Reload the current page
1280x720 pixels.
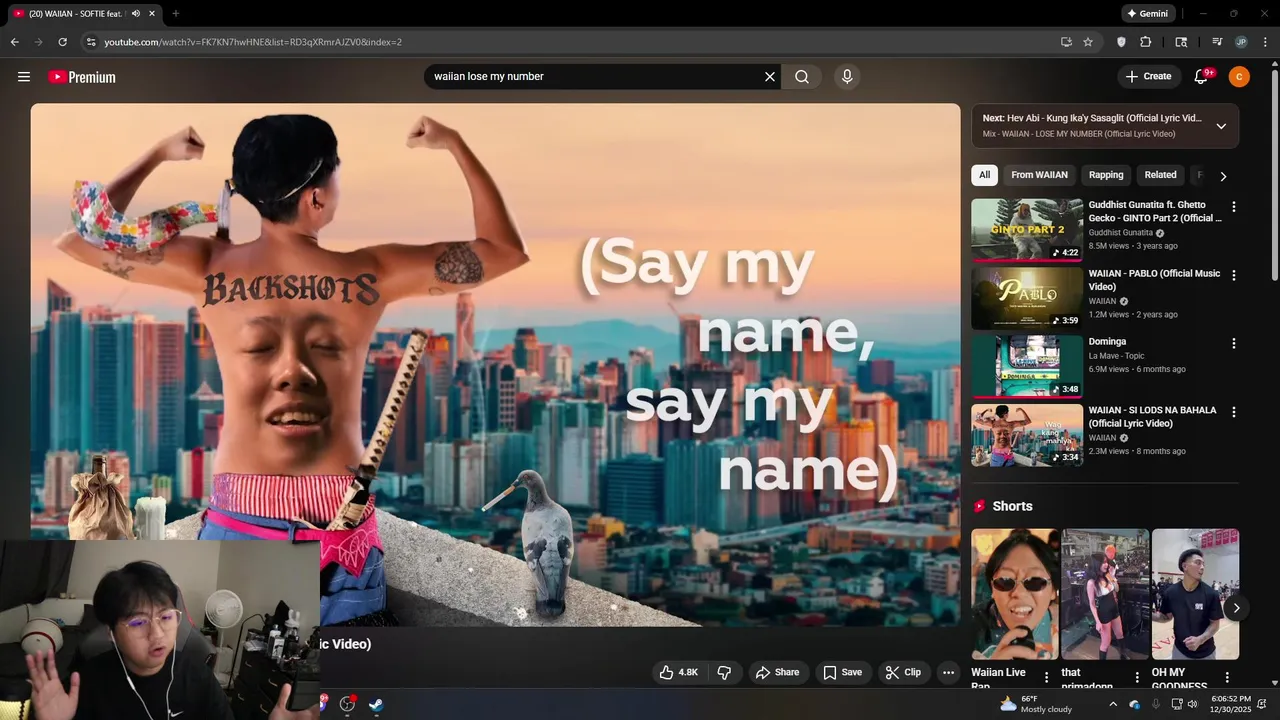tap(62, 42)
